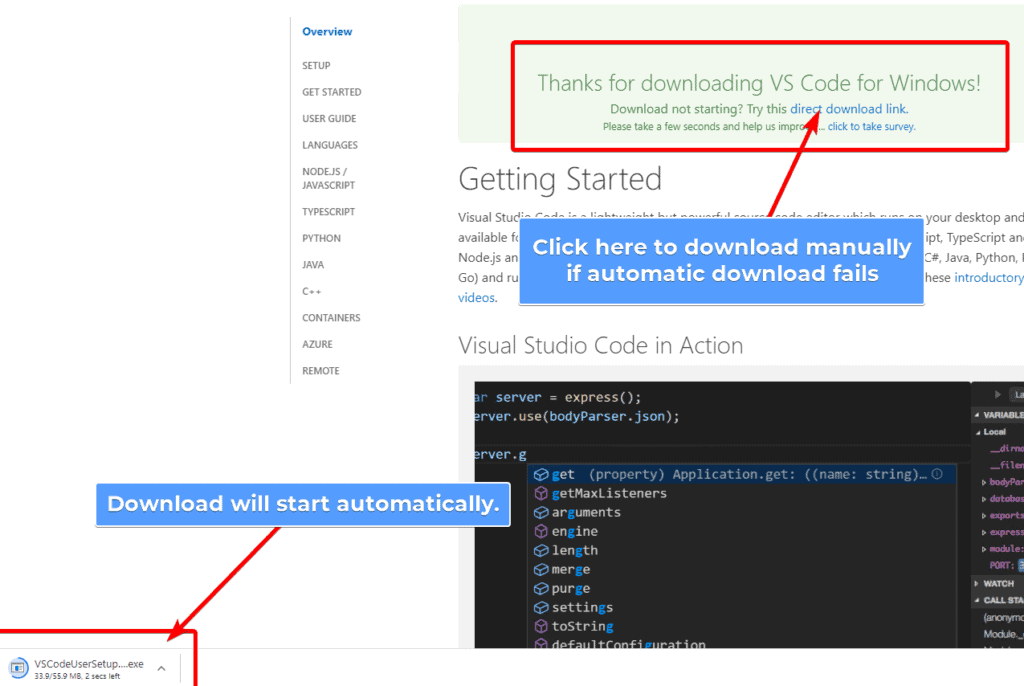Image resolution: width=1024 pixels, height=686 pixels.
Task: Go to the REMOTE docs section
Action: point(321,370)
